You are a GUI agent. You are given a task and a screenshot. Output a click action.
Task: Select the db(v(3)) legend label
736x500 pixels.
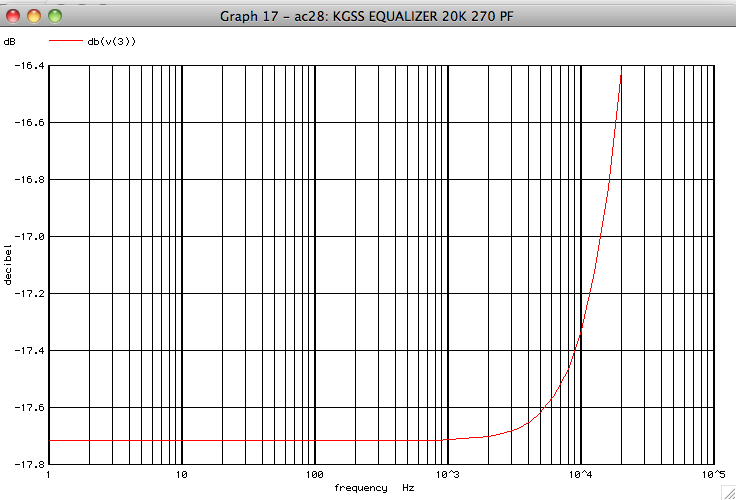point(112,42)
